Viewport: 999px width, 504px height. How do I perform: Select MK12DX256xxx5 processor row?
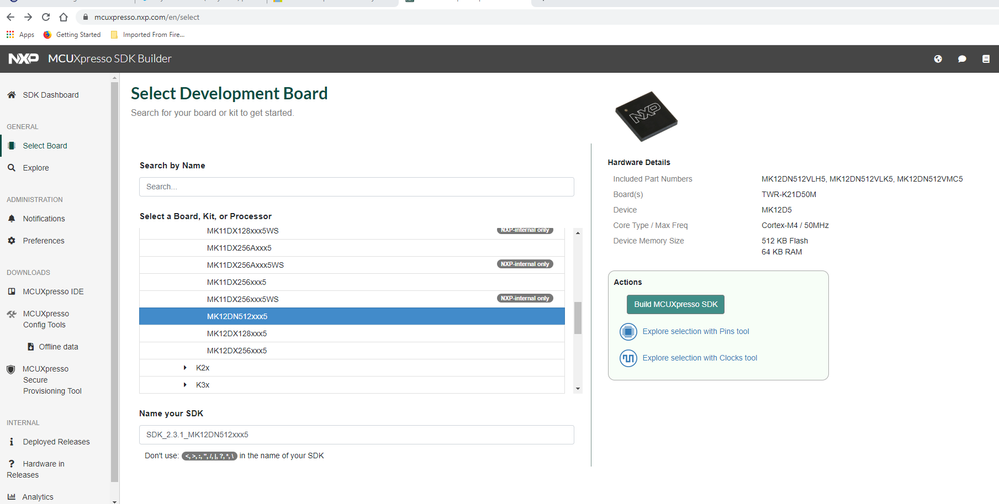(352, 351)
